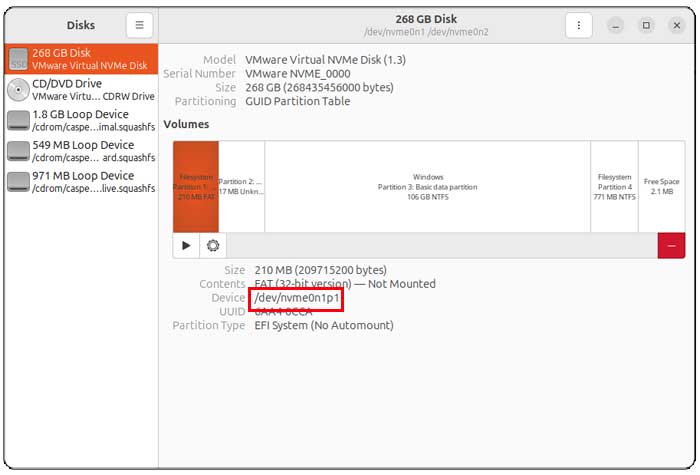Screen dimensions: 700x475
Task: Click the model text VMware Virtual NVMe Disk (1.3)
Action: tap(325, 60)
